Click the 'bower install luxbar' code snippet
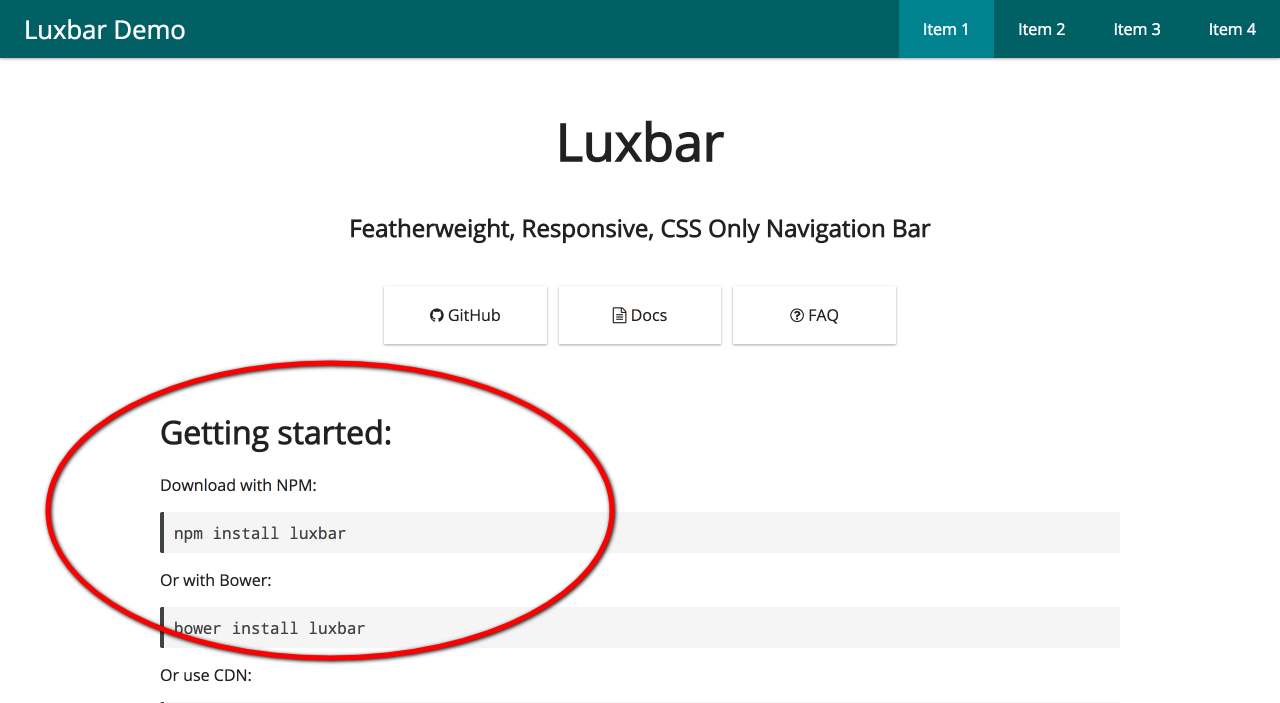Image resolution: width=1280 pixels, height=703 pixels. pos(269,627)
